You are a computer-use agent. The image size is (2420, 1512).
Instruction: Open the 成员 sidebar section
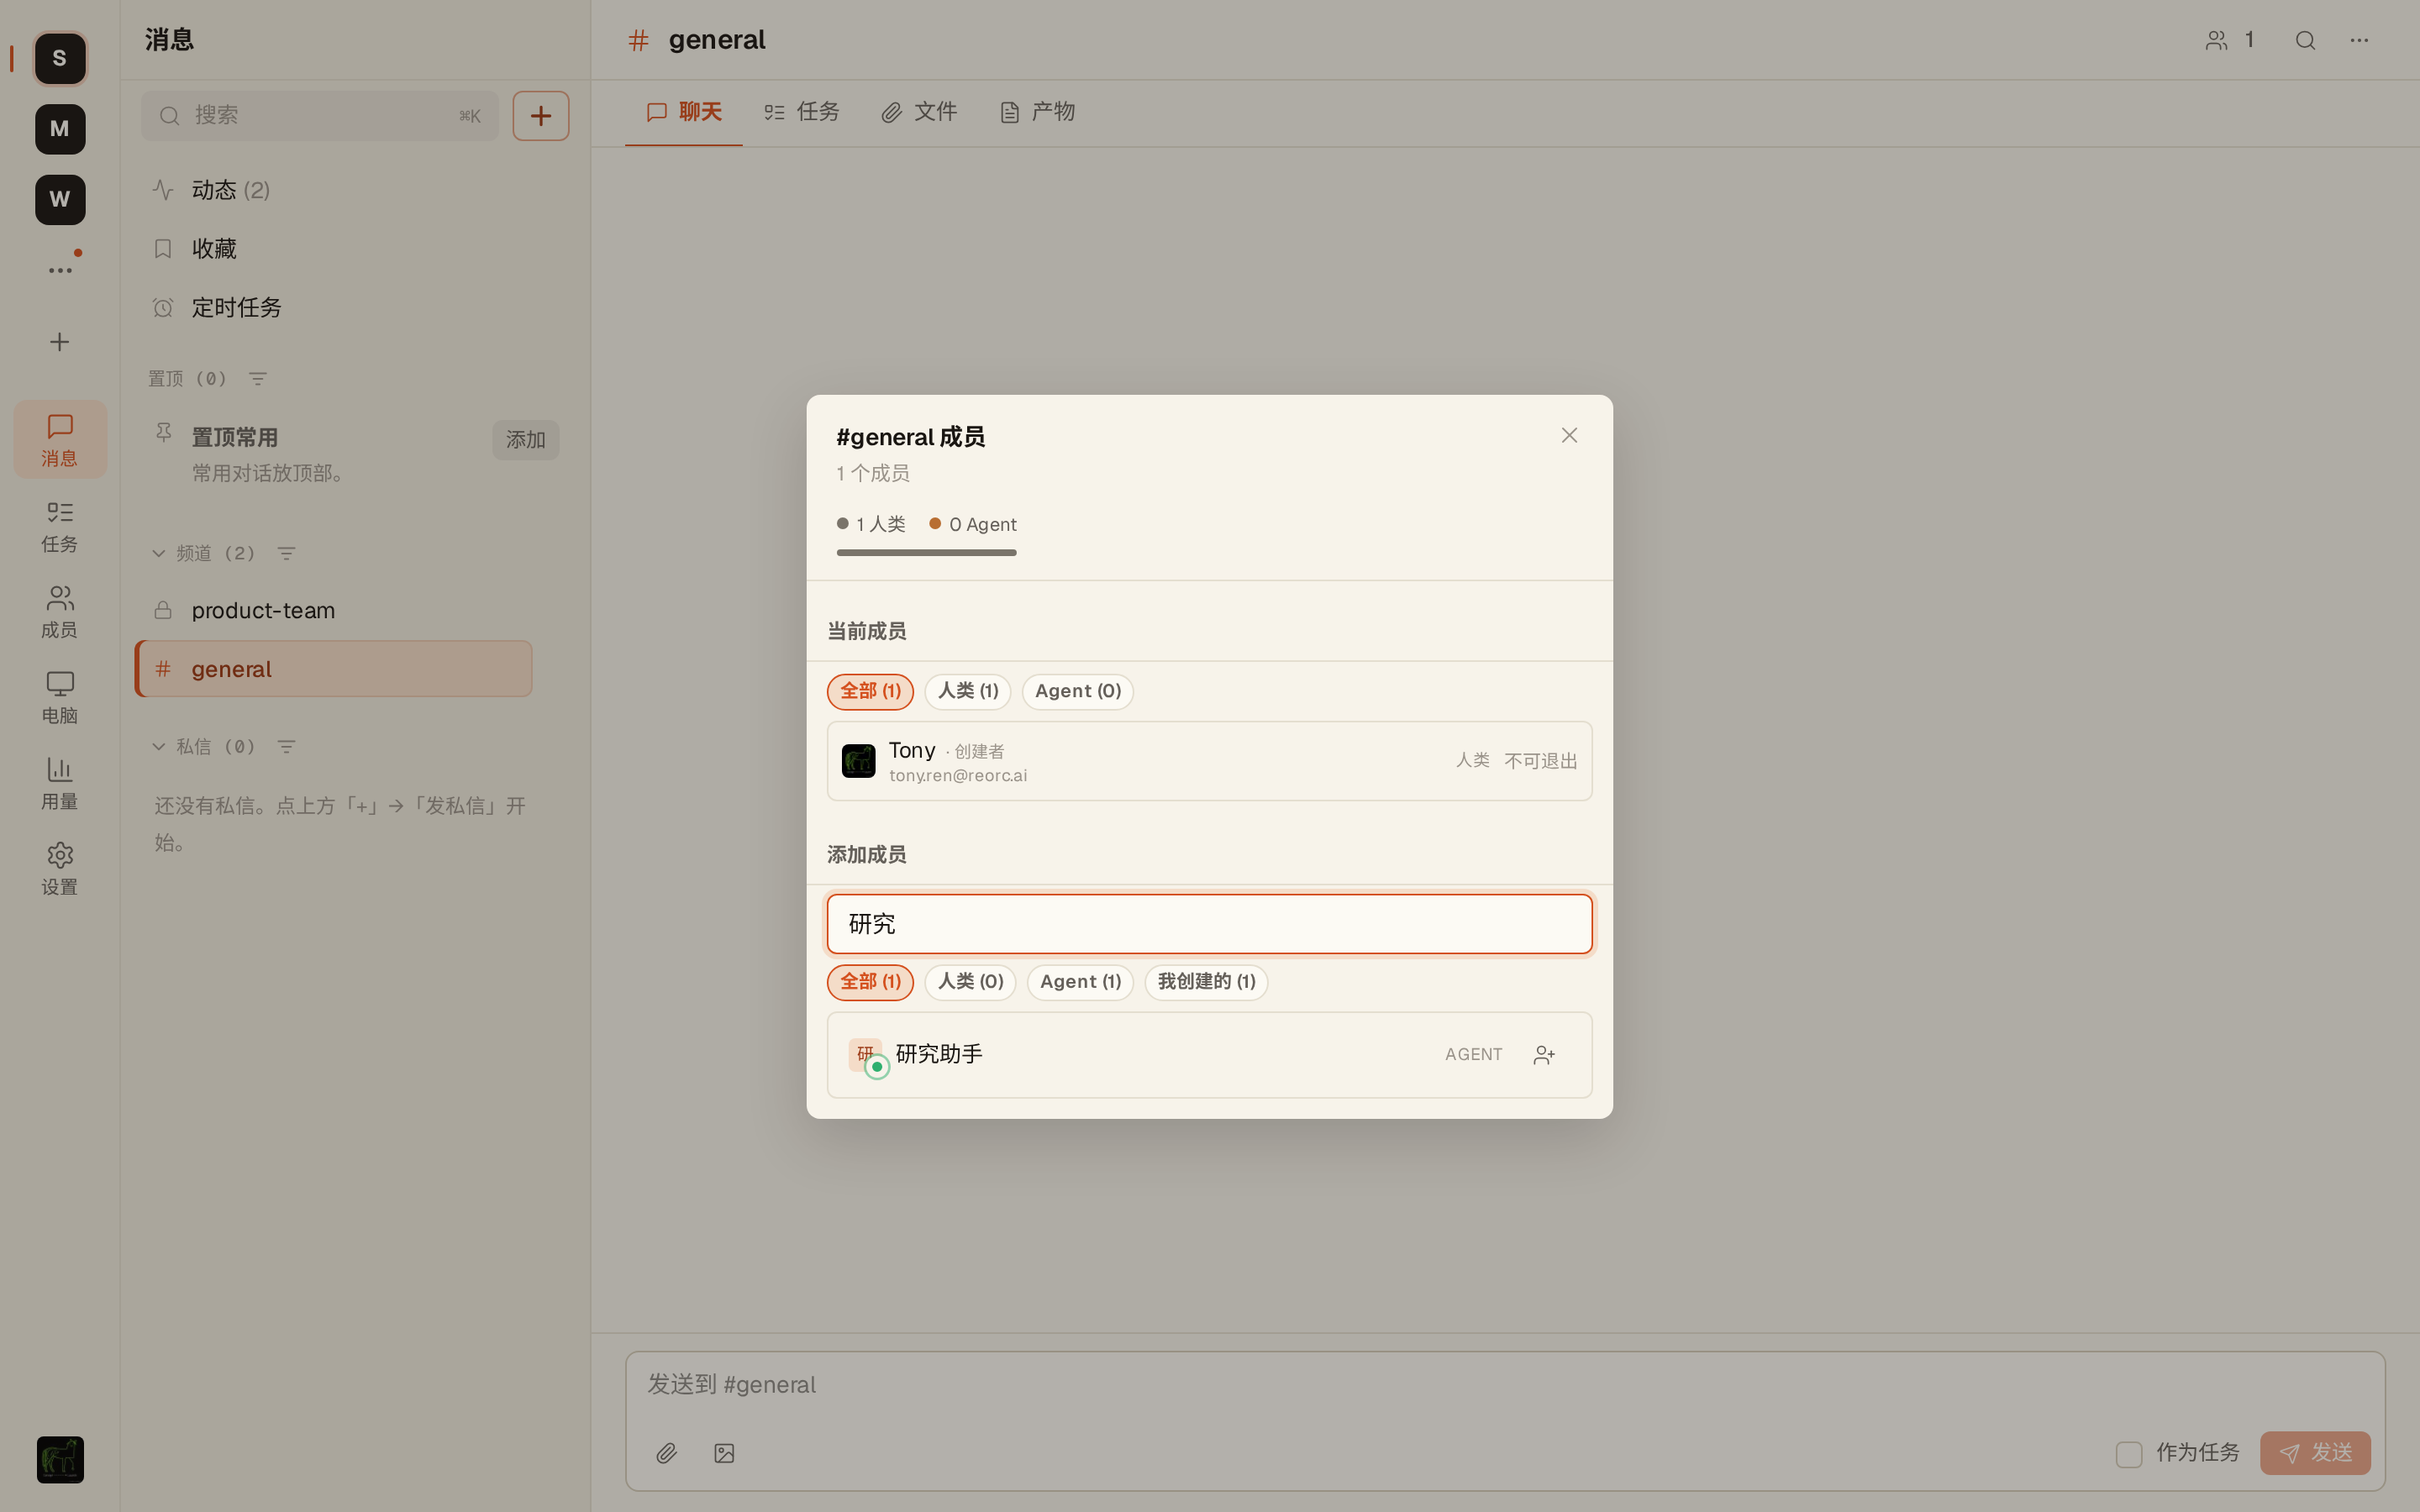60,611
